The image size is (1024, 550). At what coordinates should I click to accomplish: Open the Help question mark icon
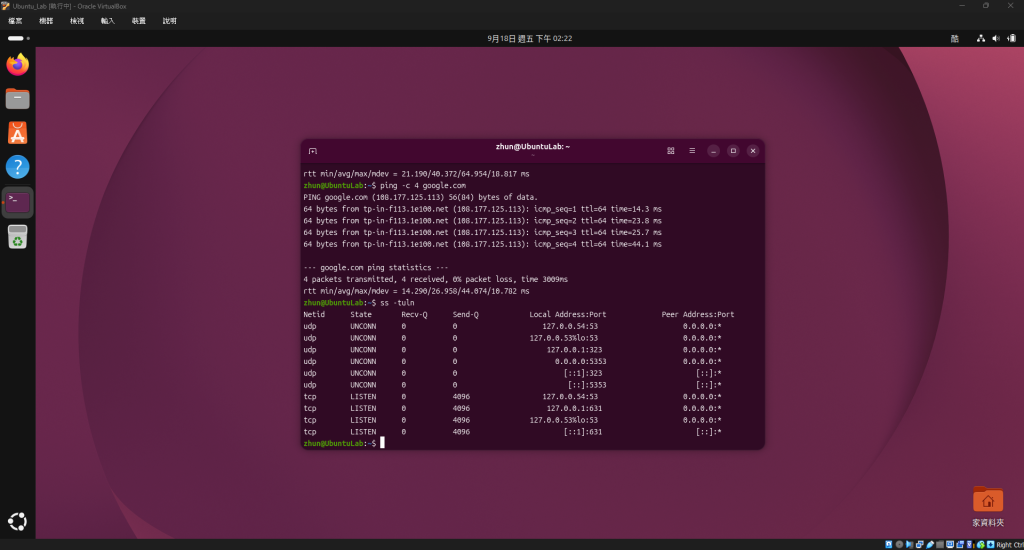[x=18, y=167]
